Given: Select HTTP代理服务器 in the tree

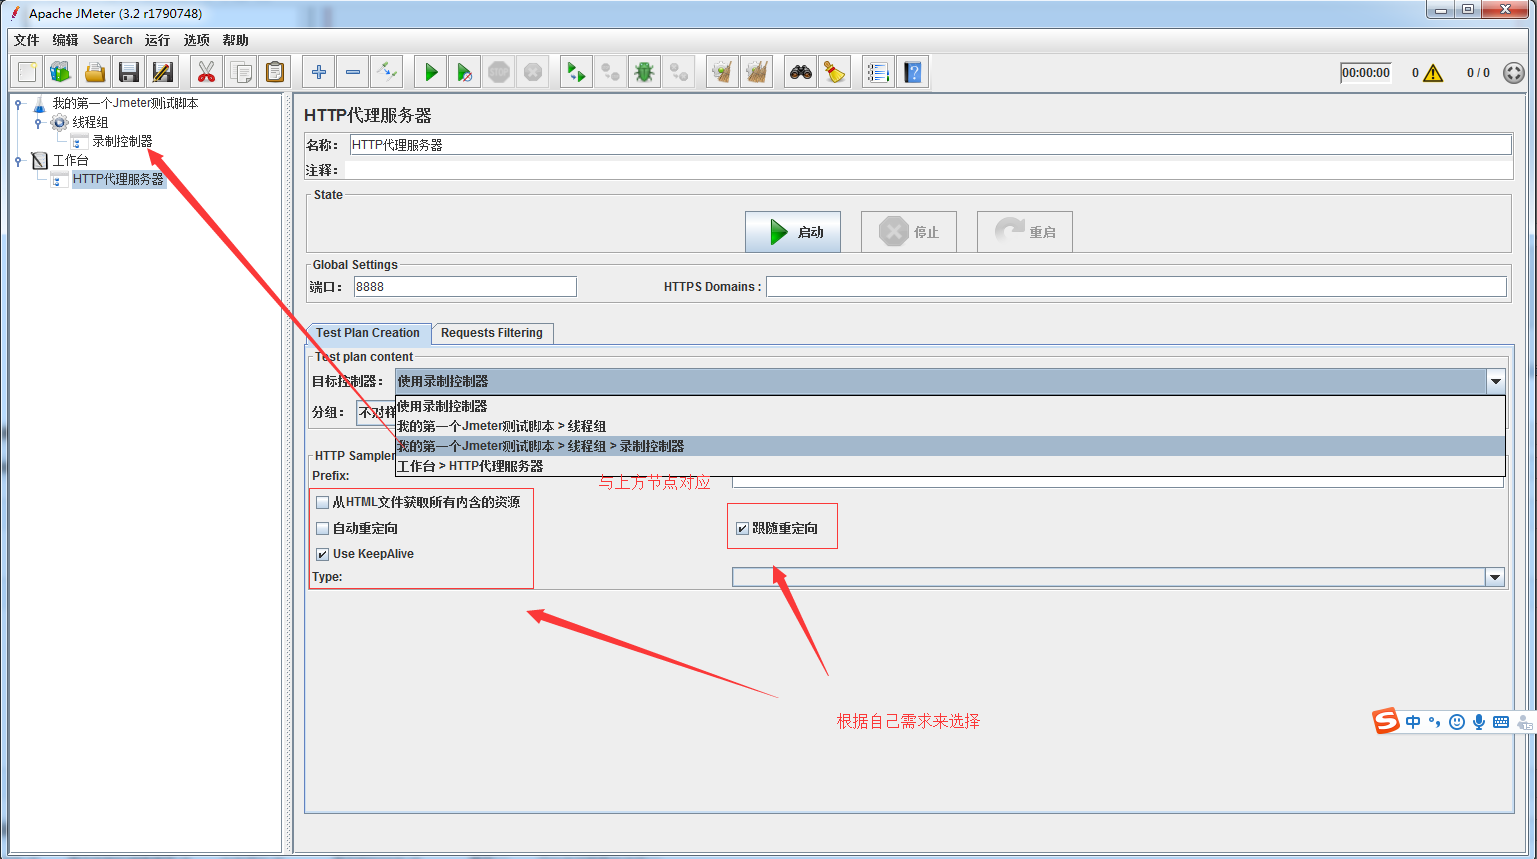Looking at the screenshot, I should (118, 179).
